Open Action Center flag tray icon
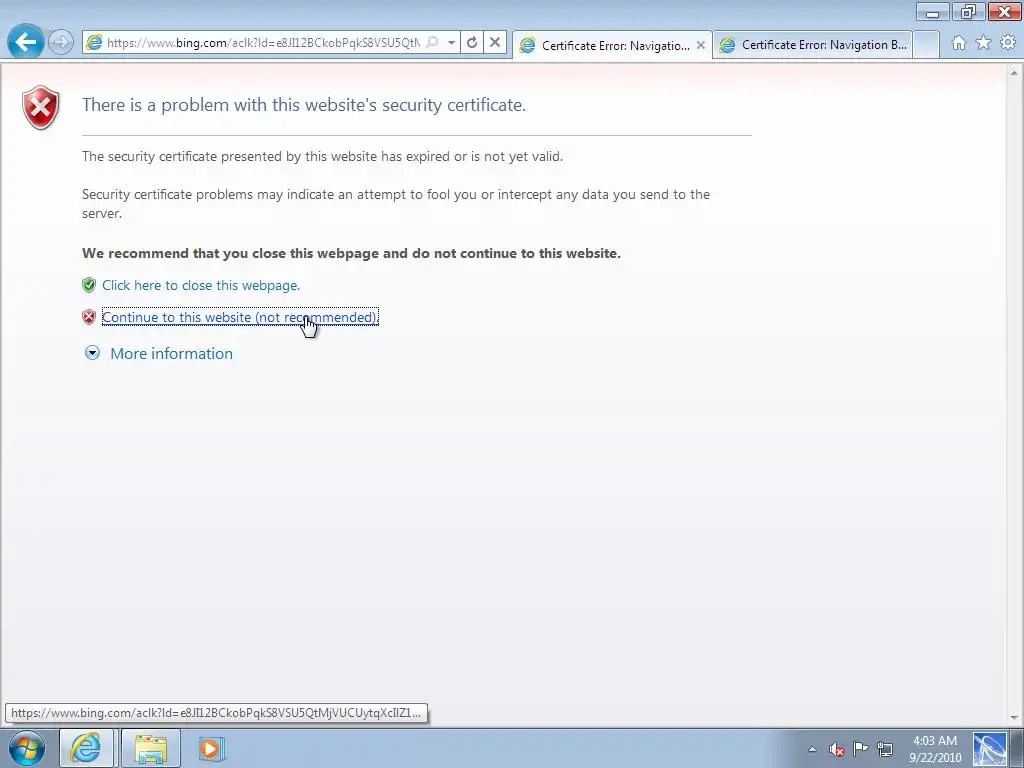This screenshot has width=1024, height=768. [x=861, y=749]
